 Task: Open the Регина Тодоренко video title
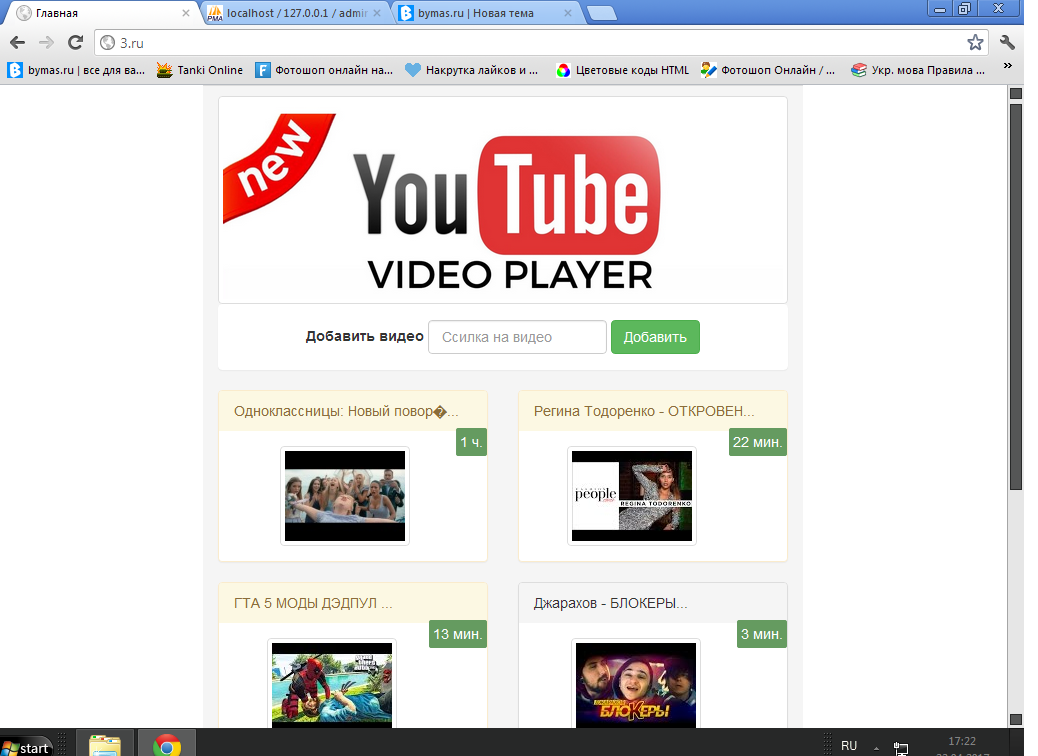click(x=644, y=411)
